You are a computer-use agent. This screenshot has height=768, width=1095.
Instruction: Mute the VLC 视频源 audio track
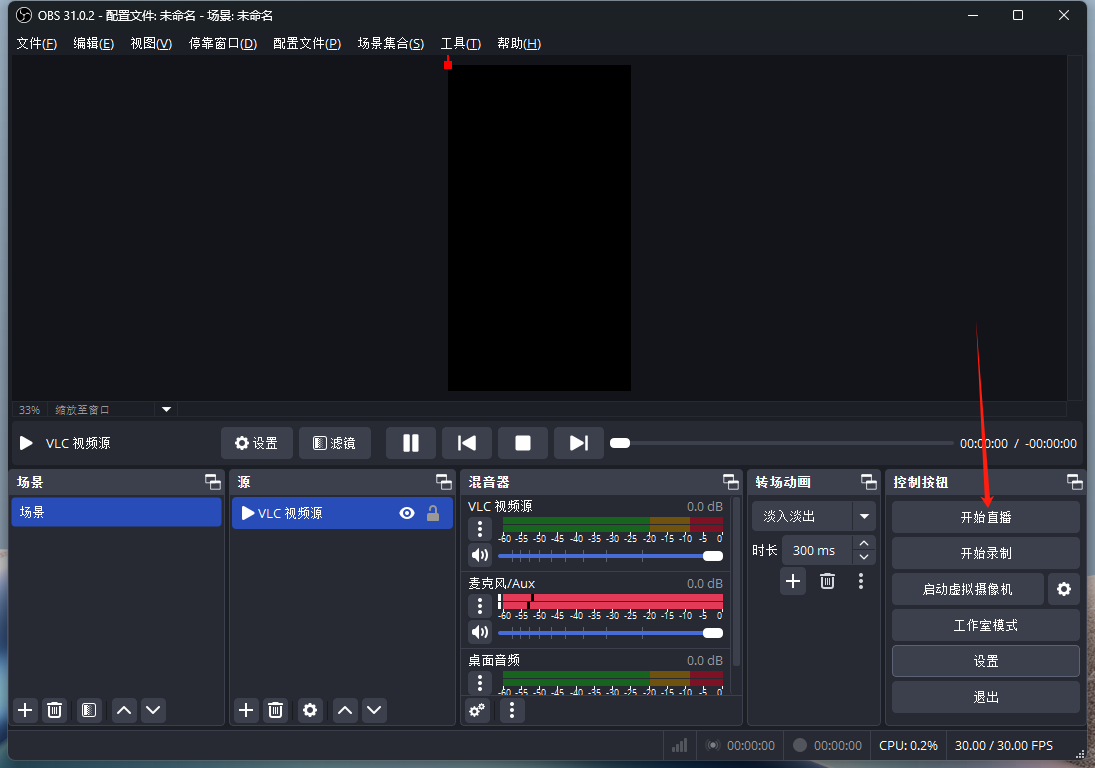point(480,555)
